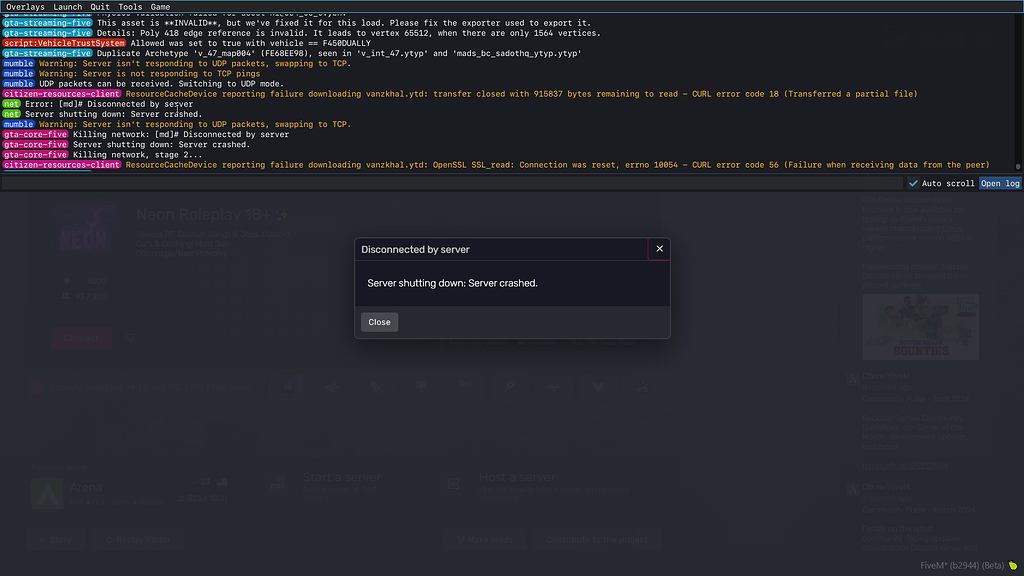Click the Better Call Bounties banner image
The width and height of the screenshot is (1024, 576).
920,327
